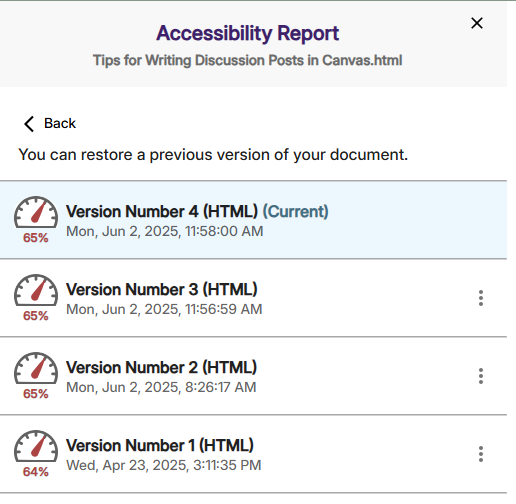Select the Version Number 2 (HTML) title

click(x=161, y=367)
